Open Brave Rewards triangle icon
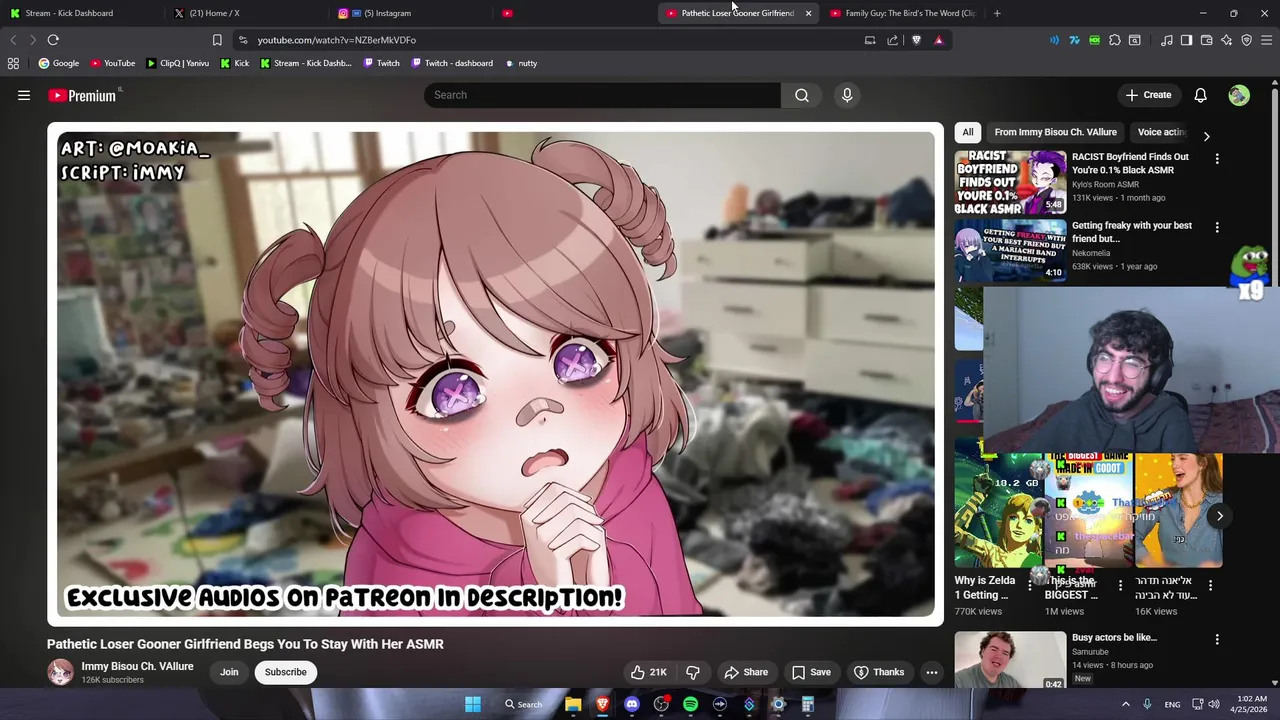The height and width of the screenshot is (720, 1280). [939, 40]
